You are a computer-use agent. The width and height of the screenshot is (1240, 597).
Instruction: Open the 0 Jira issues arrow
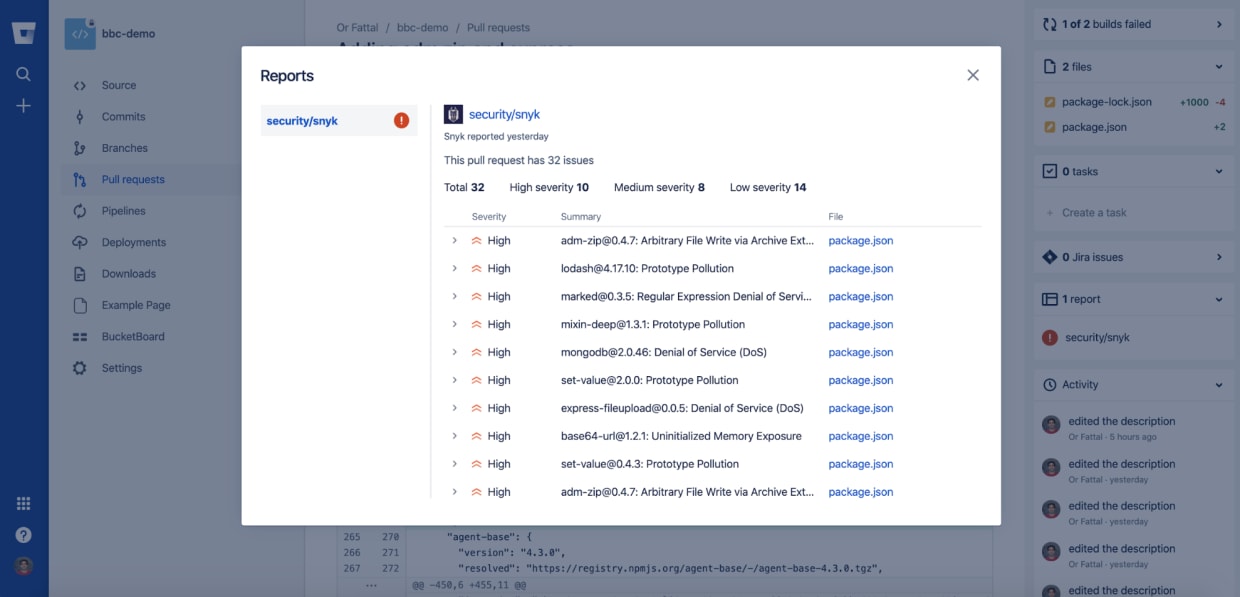[1219, 257]
